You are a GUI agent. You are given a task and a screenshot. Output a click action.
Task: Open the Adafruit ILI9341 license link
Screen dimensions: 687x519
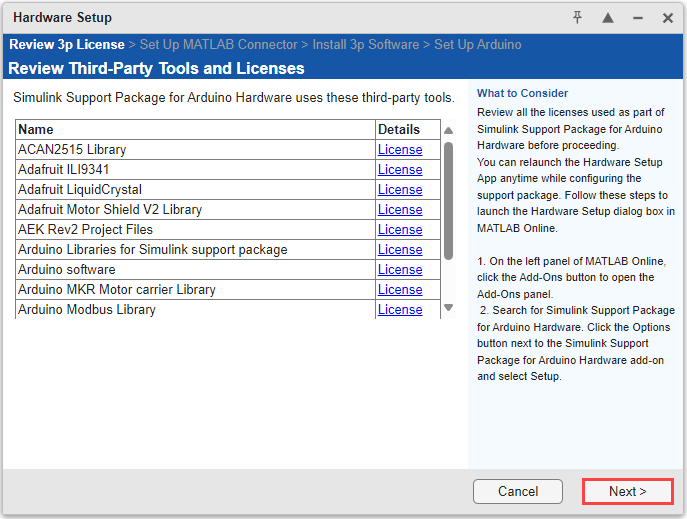tap(400, 170)
